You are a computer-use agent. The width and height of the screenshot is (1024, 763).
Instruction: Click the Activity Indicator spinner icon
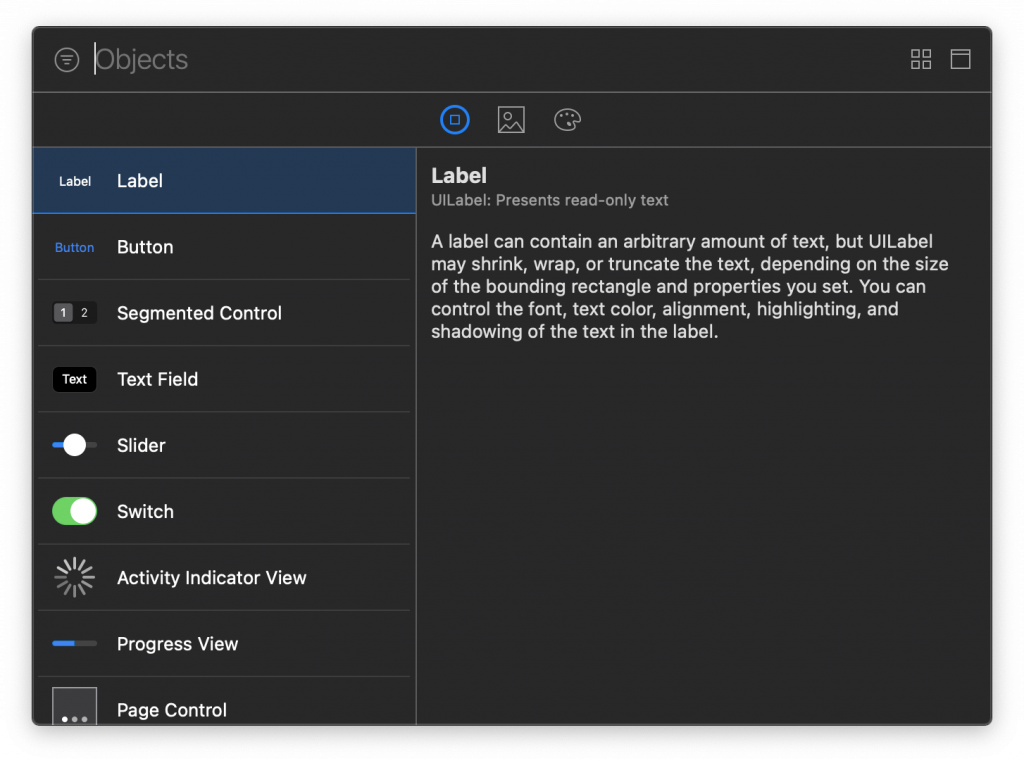pyautogui.click(x=75, y=577)
